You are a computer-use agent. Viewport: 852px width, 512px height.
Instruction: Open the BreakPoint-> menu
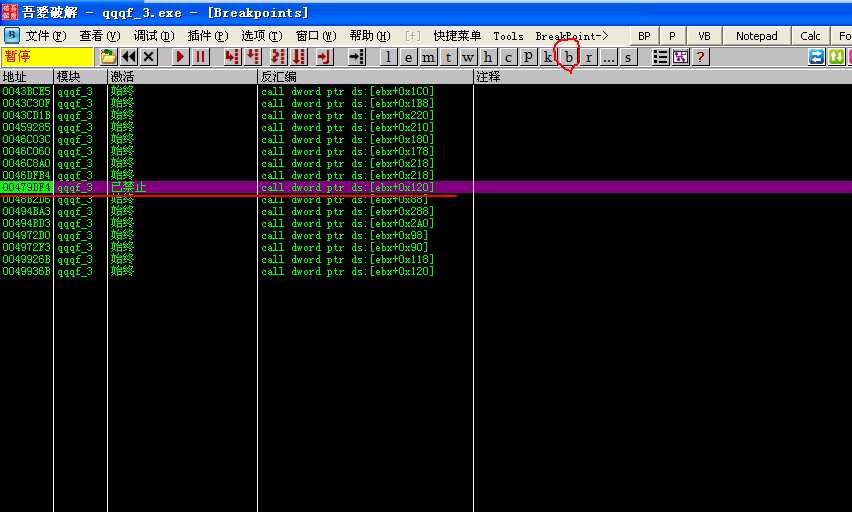tap(572, 36)
